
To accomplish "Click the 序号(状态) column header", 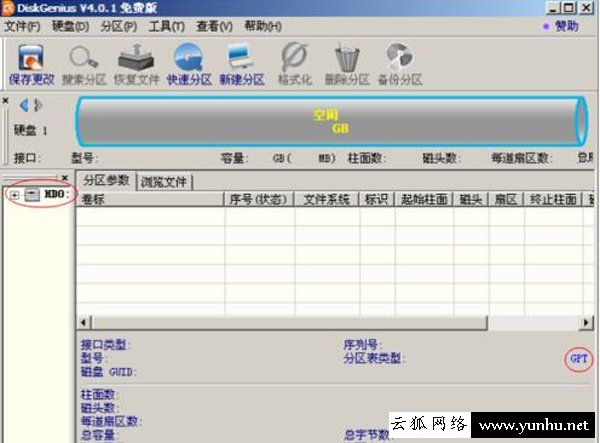I will pos(259,199).
